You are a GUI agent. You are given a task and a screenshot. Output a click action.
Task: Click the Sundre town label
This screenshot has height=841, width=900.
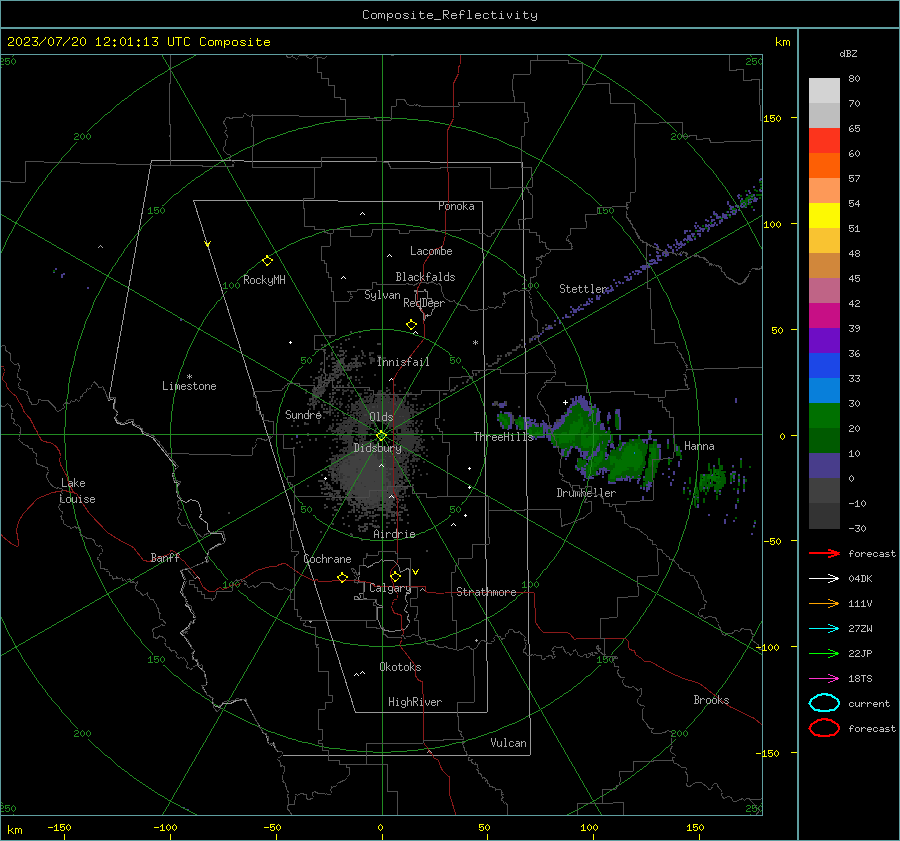303,414
